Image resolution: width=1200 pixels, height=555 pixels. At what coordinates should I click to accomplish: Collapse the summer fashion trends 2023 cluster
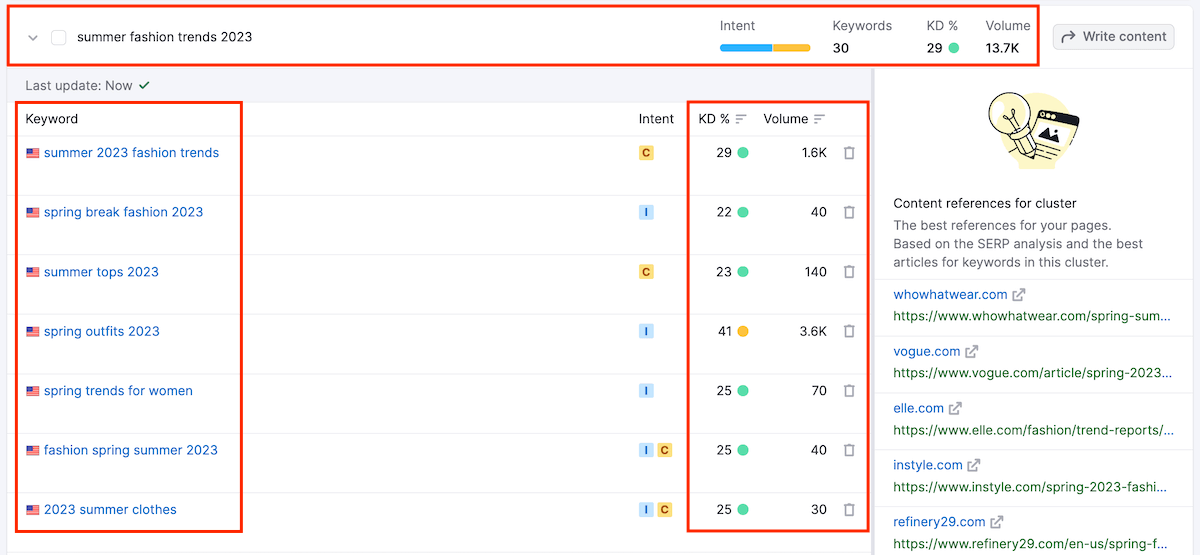[x=33, y=37]
